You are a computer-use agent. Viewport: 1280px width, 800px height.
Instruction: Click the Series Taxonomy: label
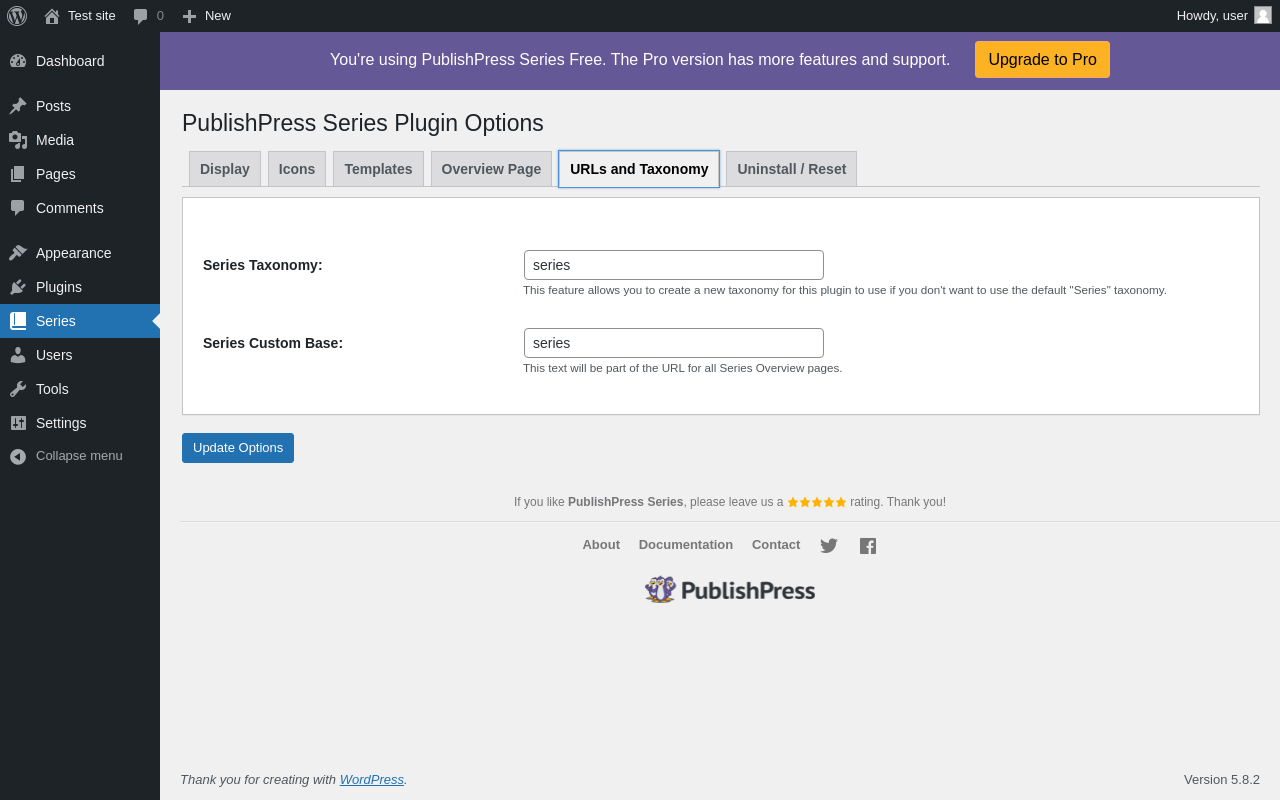[263, 265]
